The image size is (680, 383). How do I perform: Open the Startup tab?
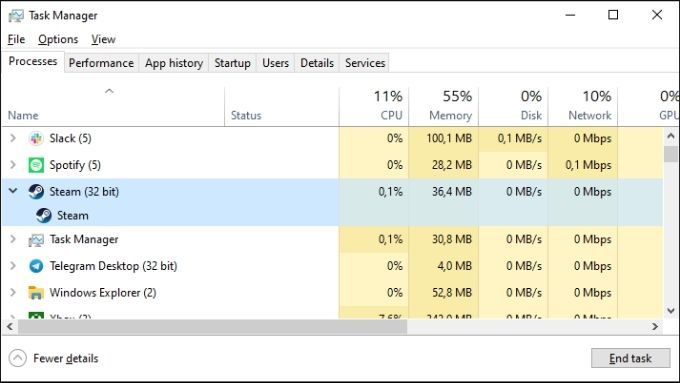tap(232, 63)
